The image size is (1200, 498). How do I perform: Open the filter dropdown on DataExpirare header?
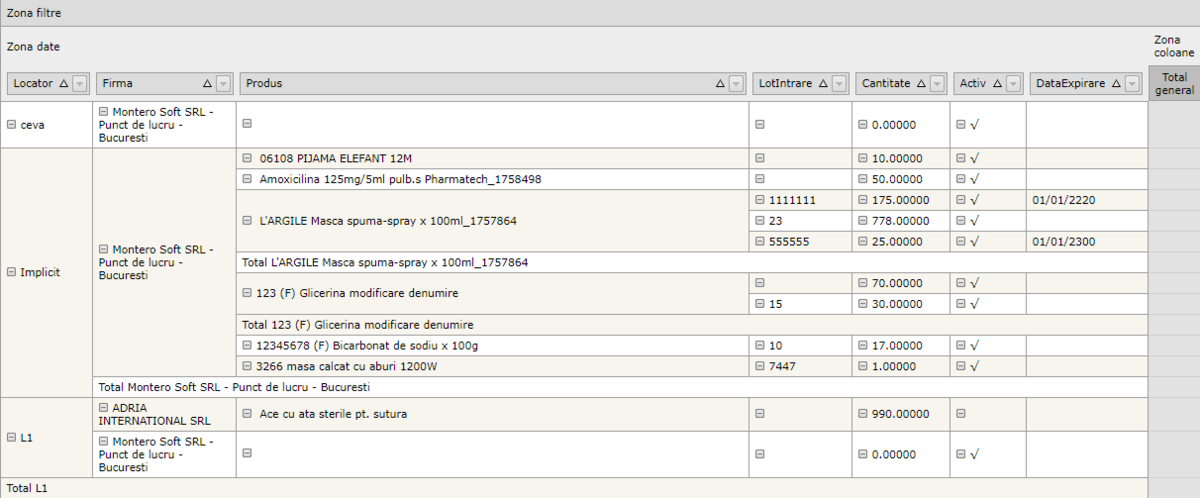pyautogui.click(x=1131, y=84)
